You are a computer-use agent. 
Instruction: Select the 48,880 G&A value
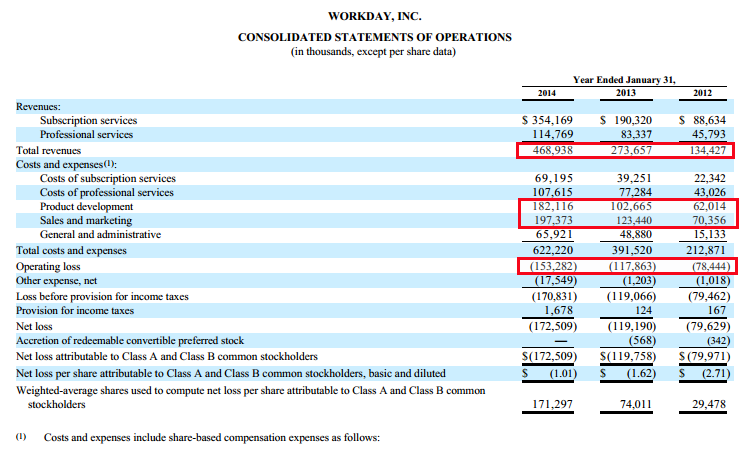(636, 235)
